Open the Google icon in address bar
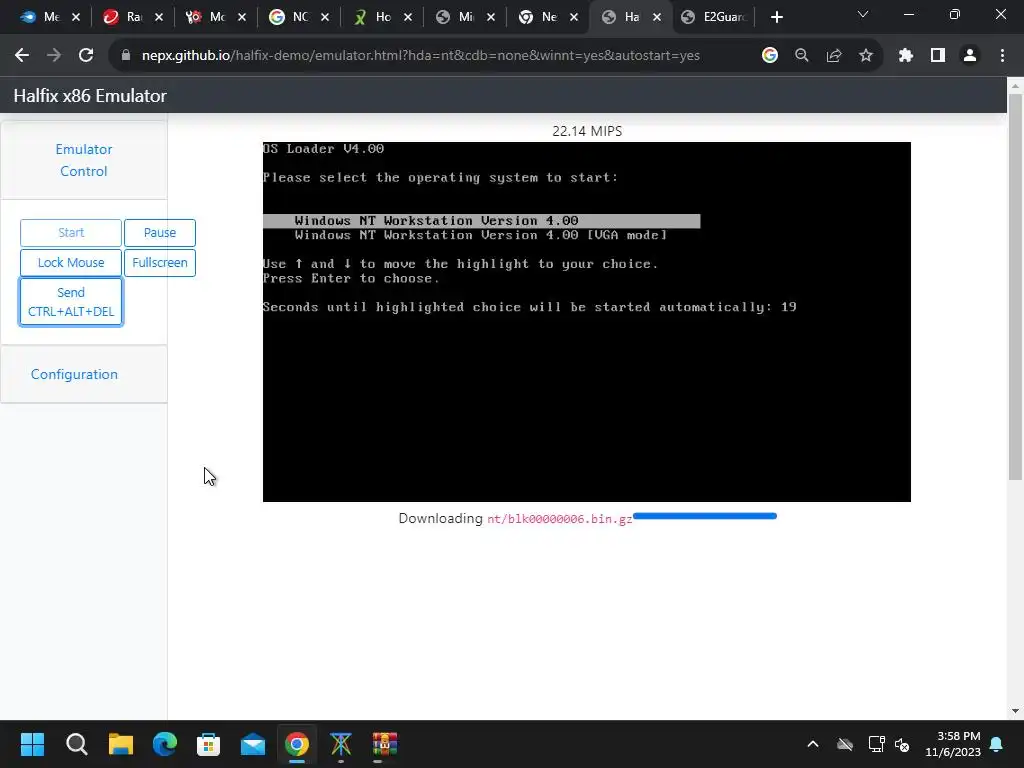This screenshot has height=768, width=1024. tap(770, 56)
